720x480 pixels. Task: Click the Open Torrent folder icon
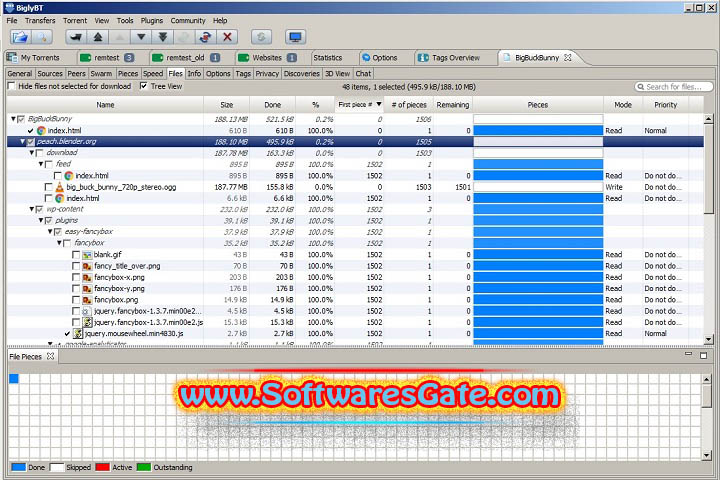[x=20, y=37]
